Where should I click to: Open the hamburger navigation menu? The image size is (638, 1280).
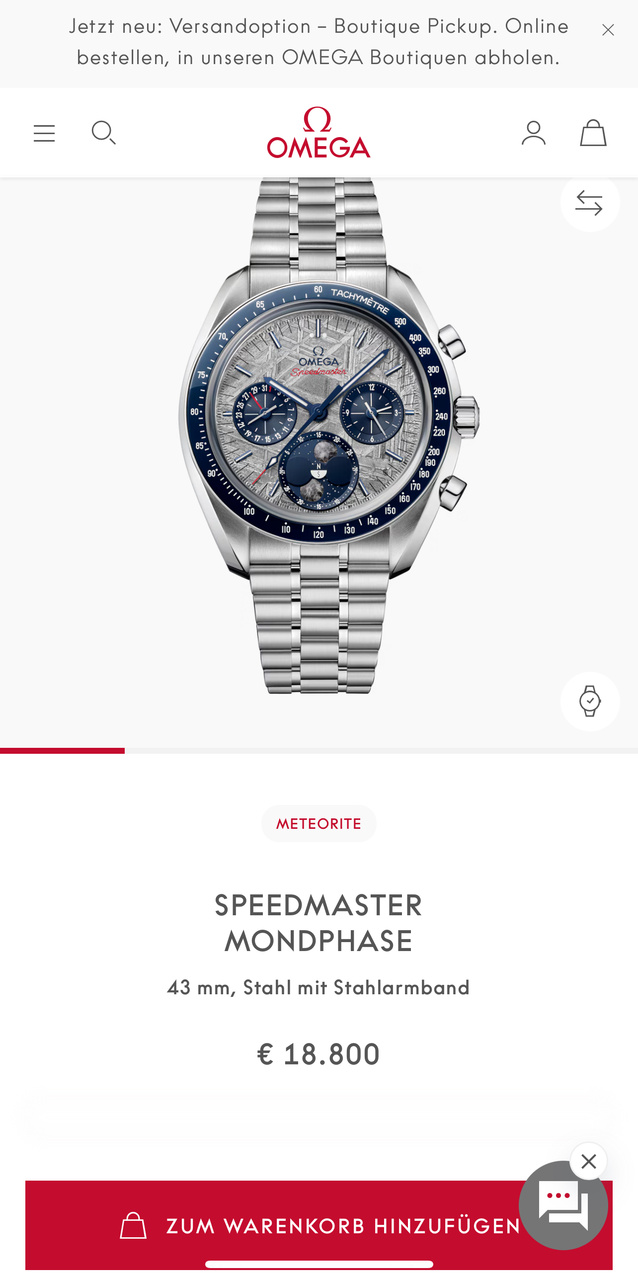point(44,133)
